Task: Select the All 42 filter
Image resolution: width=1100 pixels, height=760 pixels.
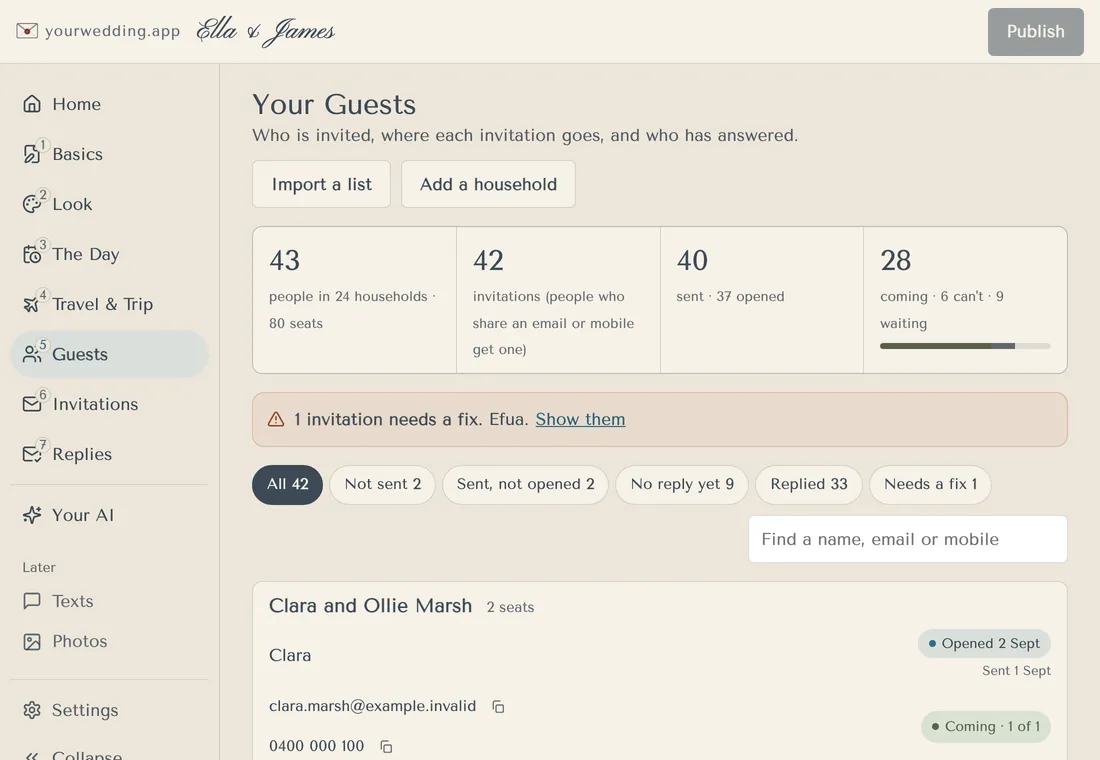Action: pyautogui.click(x=288, y=484)
